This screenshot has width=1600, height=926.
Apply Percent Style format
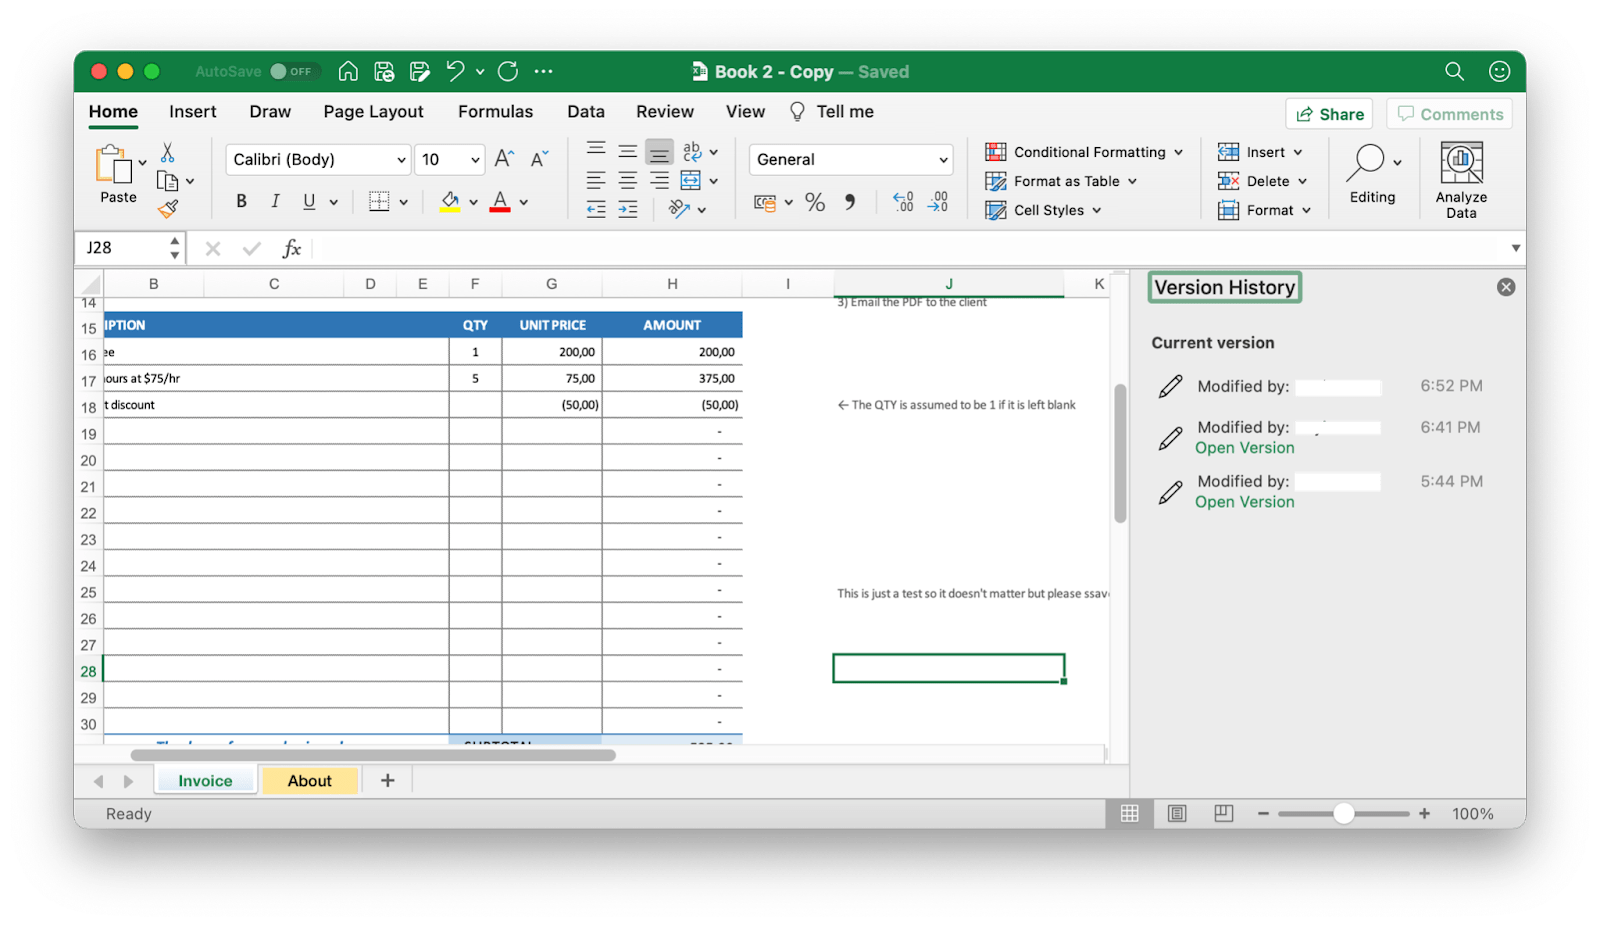click(815, 202)
